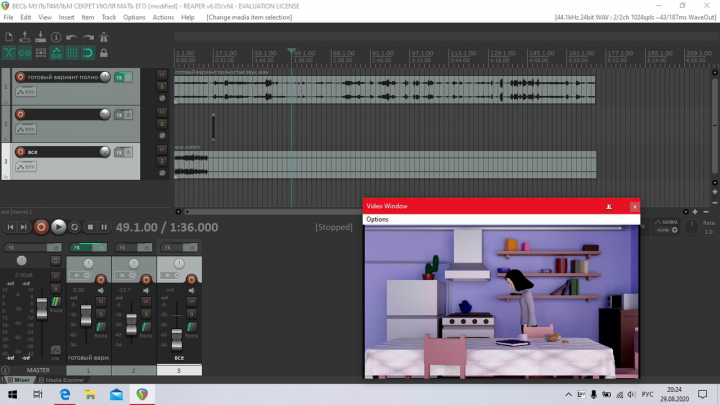Open Microsoft Edge from taskbar
Image resolution: width=720 pixels, height=405 pixels.
pyautogui.click(x=65, y=394)
